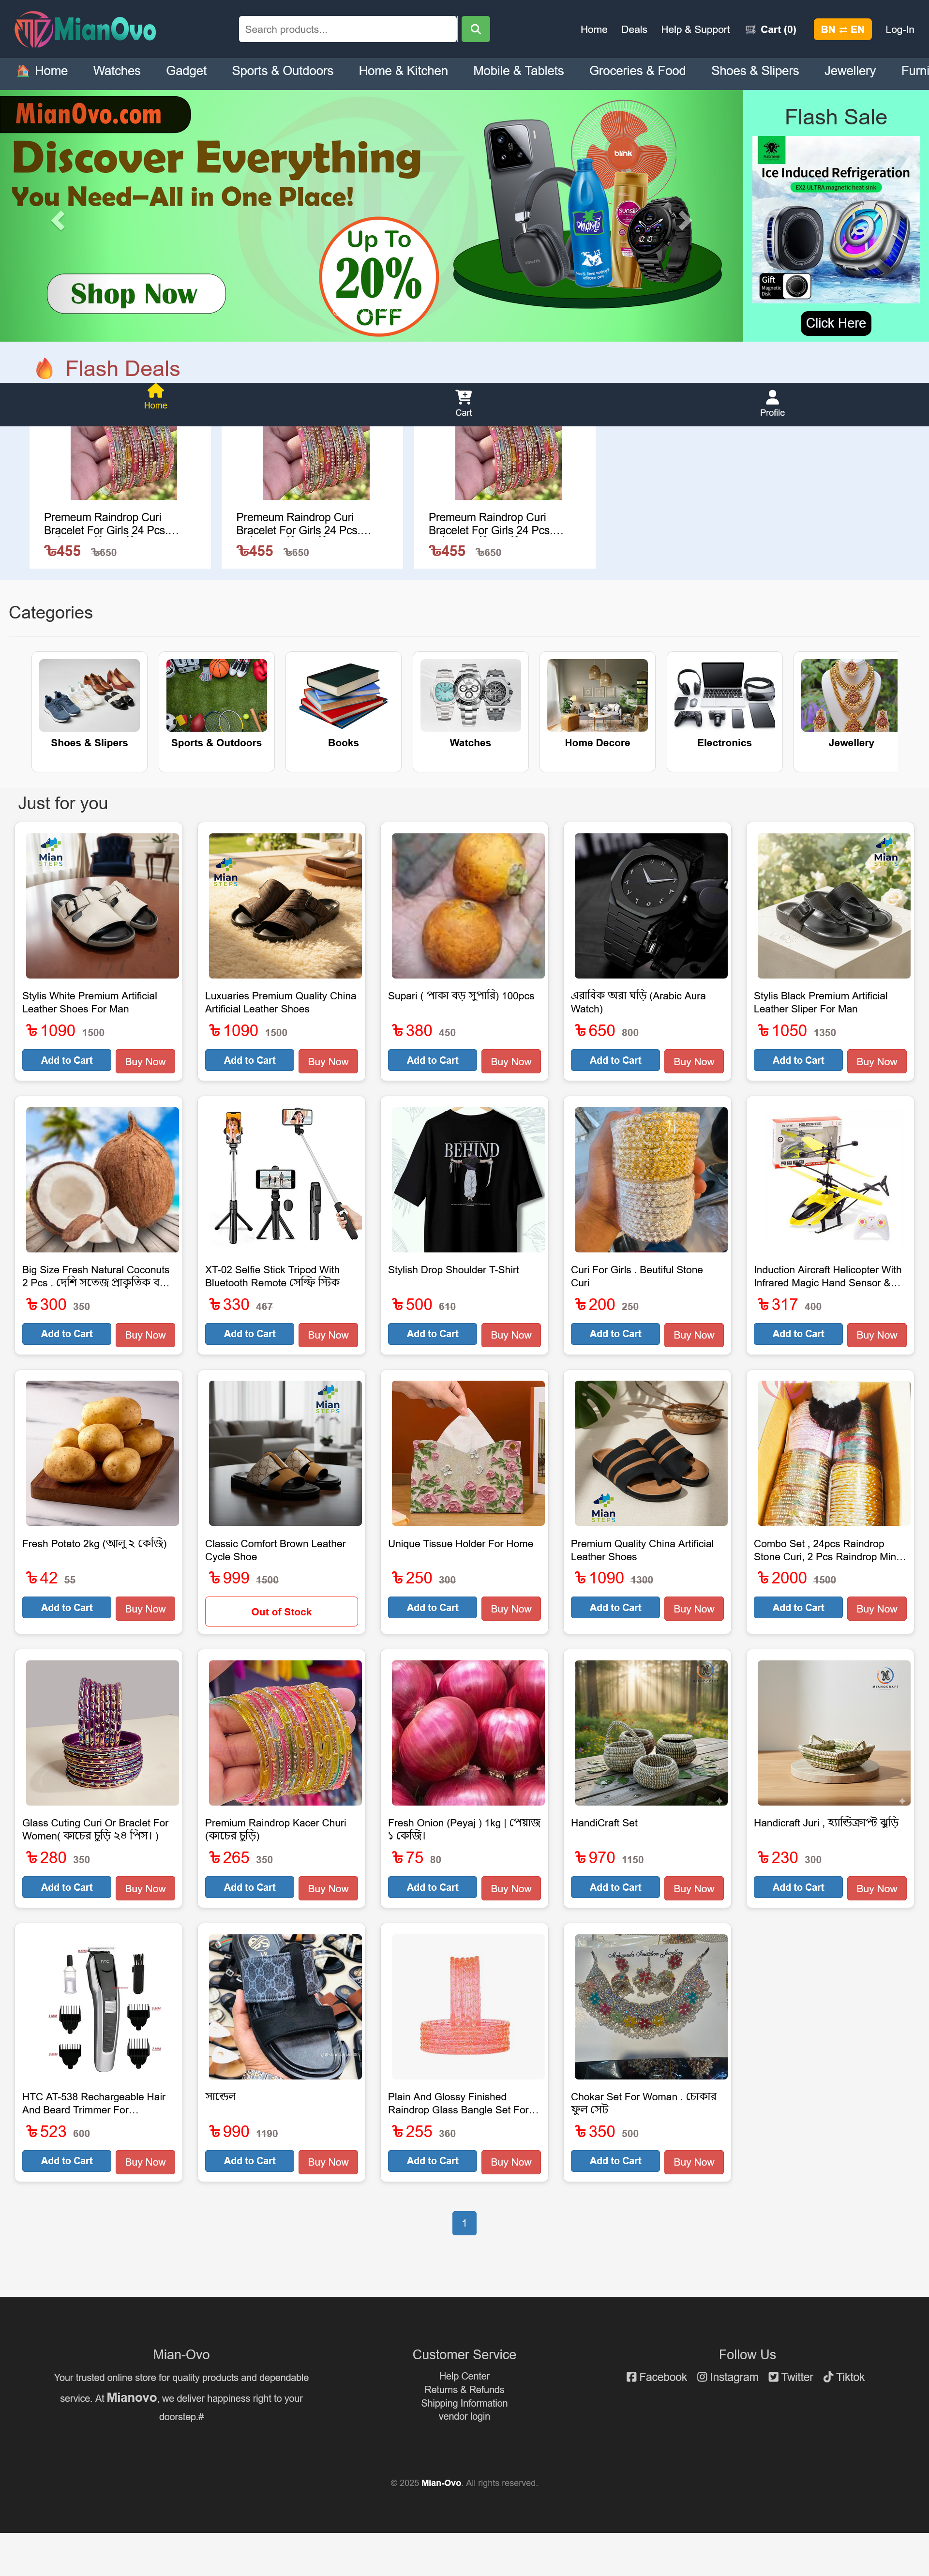This screenshot has height=2576, width=929.
Task: Click the yellow Home icon in bottom bar
Action: [155, 397]
